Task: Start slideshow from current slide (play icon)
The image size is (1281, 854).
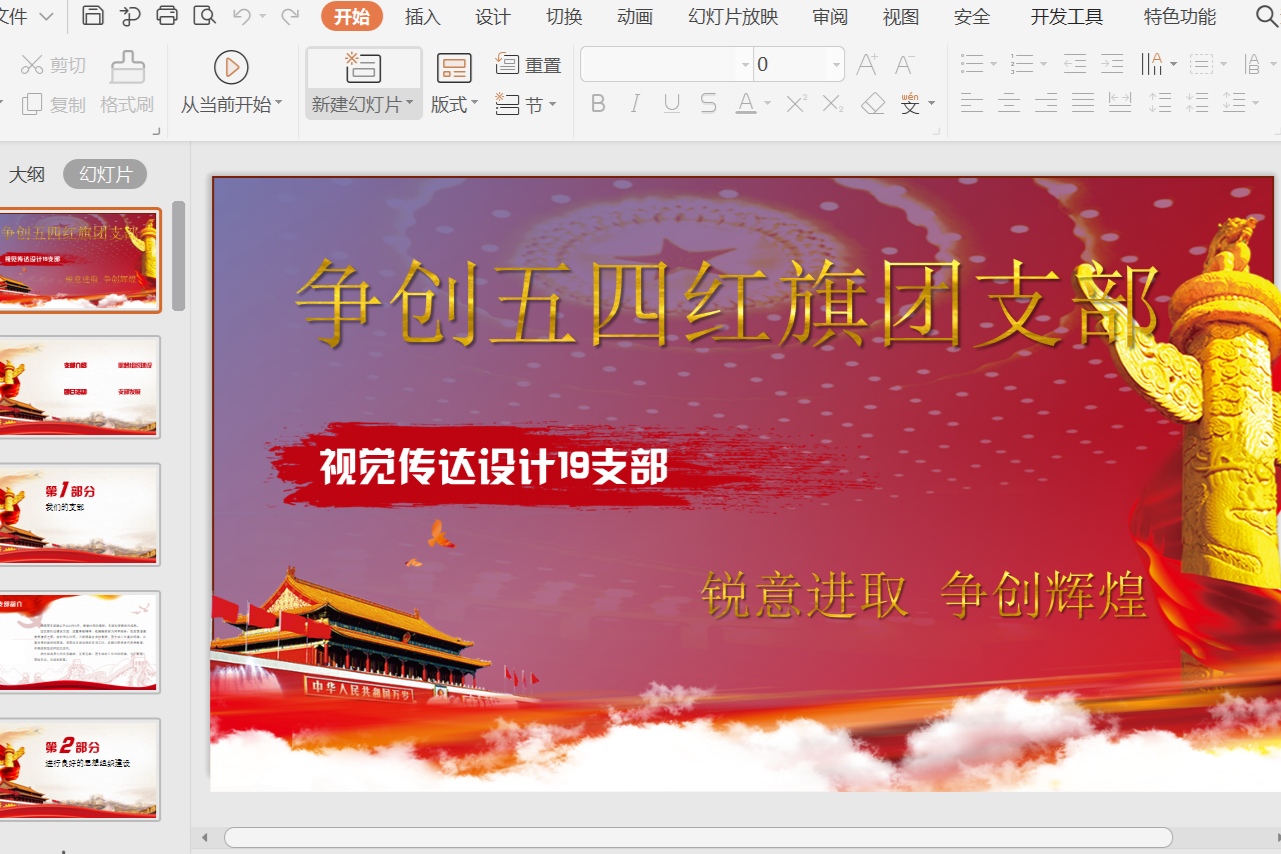Action: [231, 67]
